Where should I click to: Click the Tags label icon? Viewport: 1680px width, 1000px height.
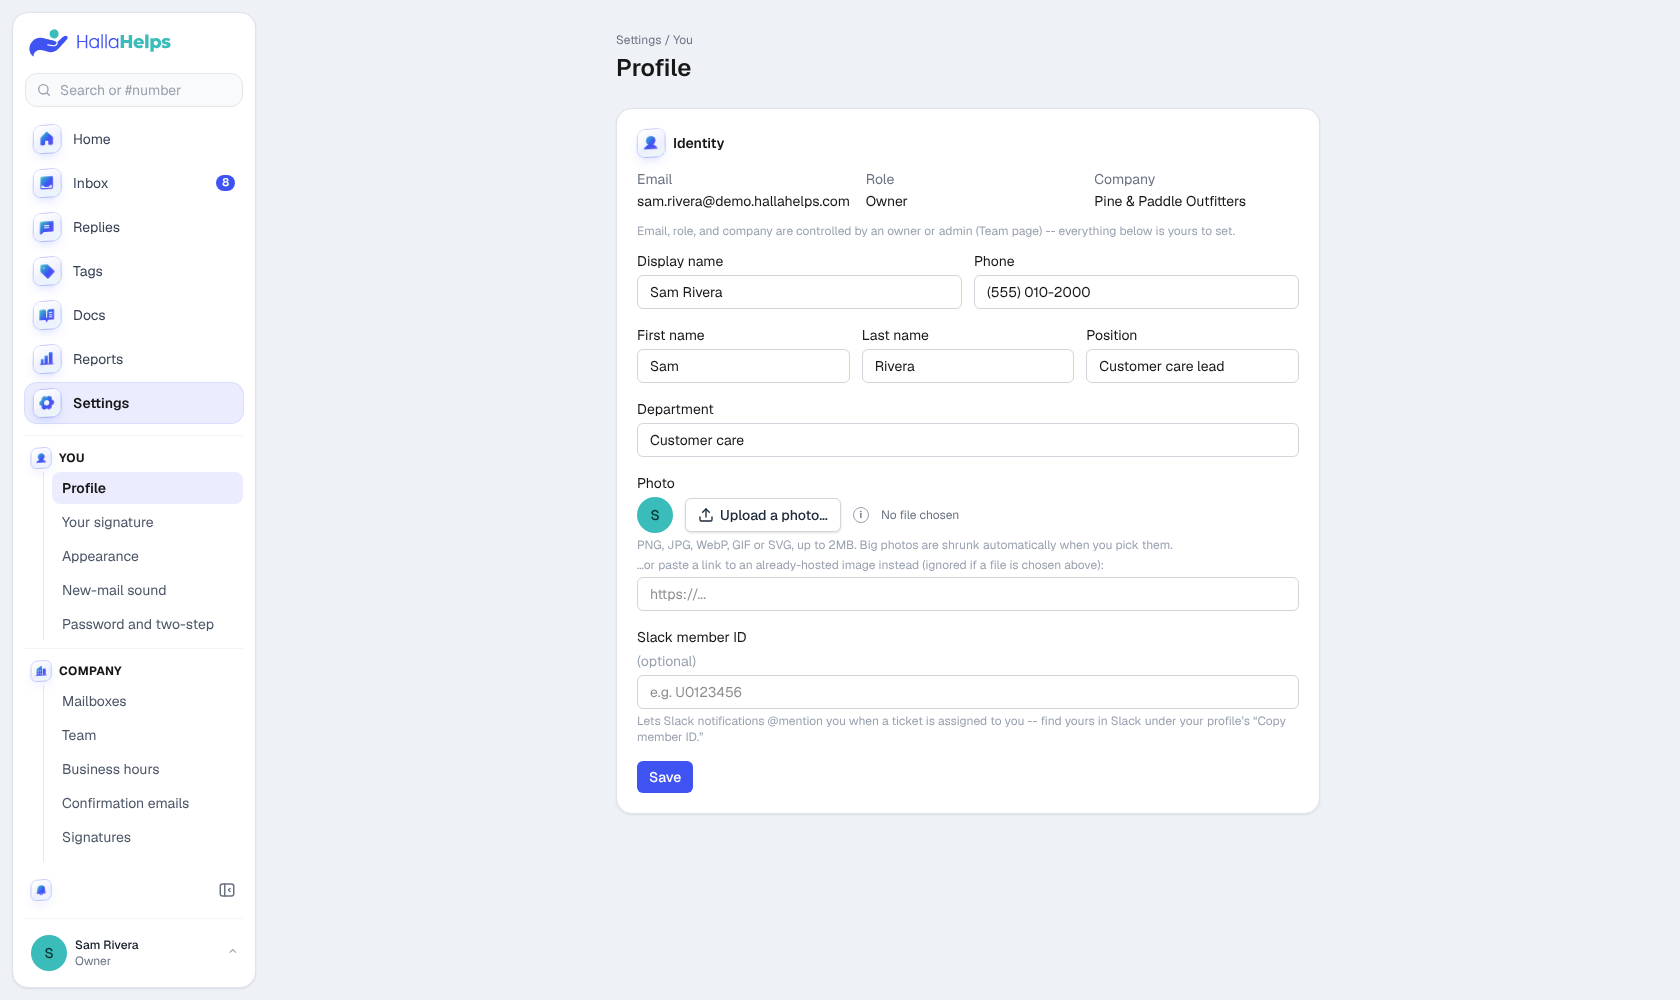(x=47, y=271)
